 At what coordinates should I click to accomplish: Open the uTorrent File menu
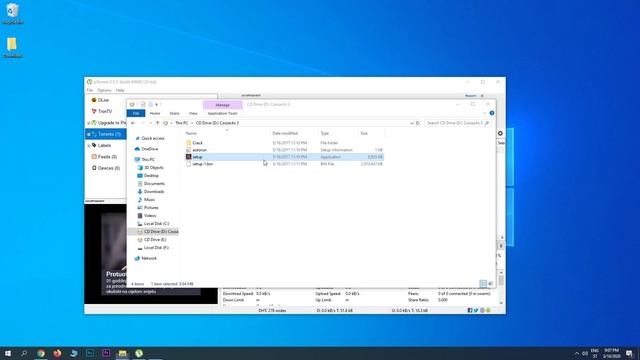[x=90, y=90]
